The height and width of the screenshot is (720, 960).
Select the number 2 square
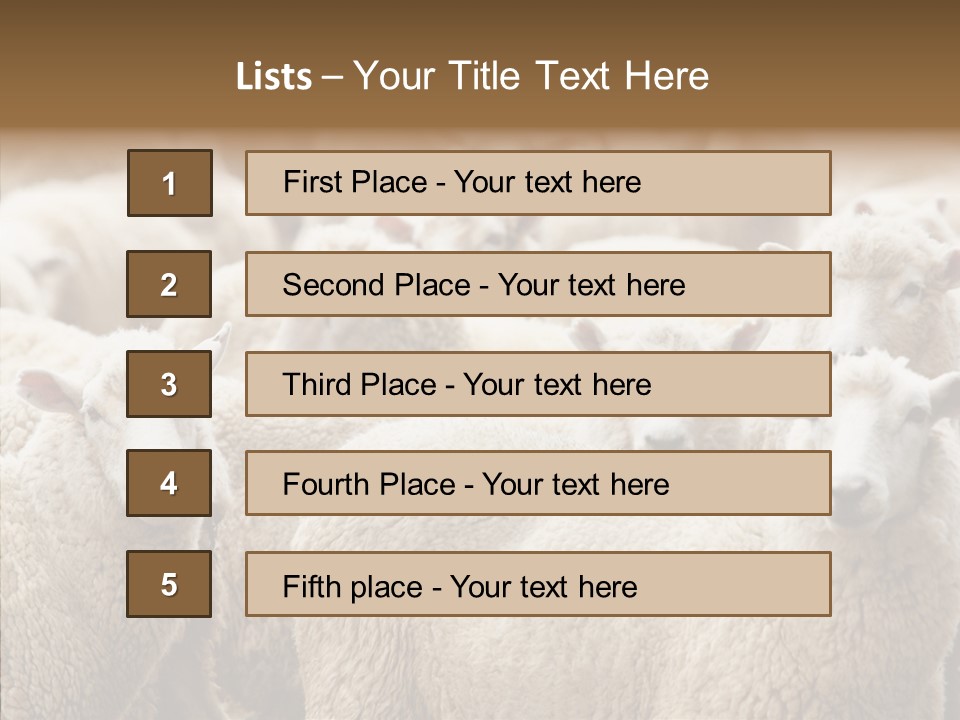pos(169,284)
